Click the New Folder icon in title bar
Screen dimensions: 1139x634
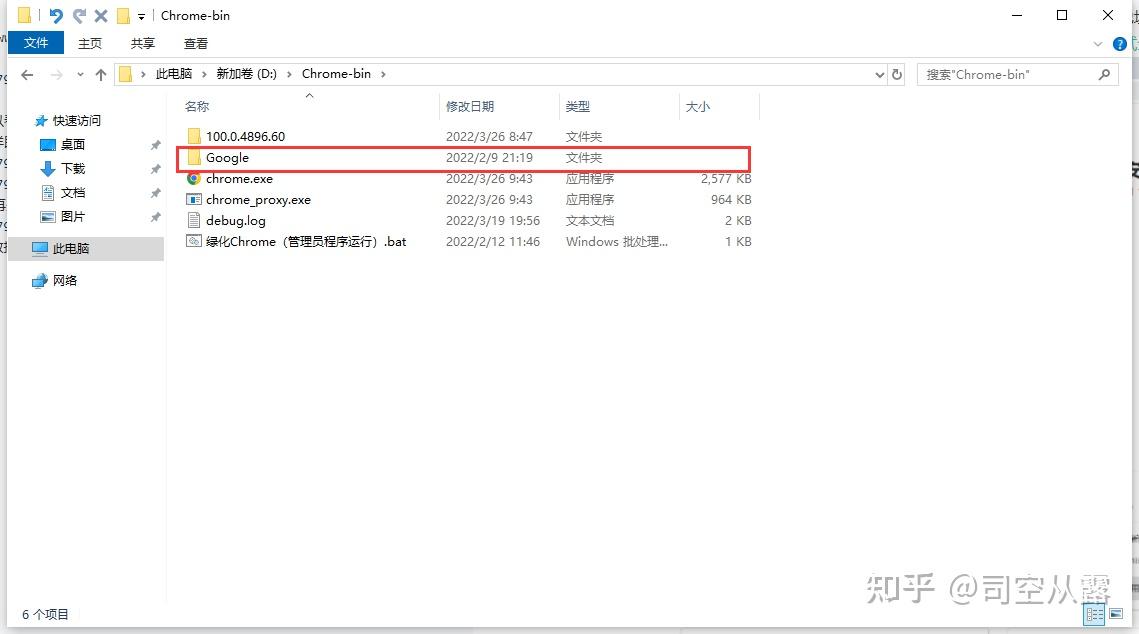[x=123, y=15]
